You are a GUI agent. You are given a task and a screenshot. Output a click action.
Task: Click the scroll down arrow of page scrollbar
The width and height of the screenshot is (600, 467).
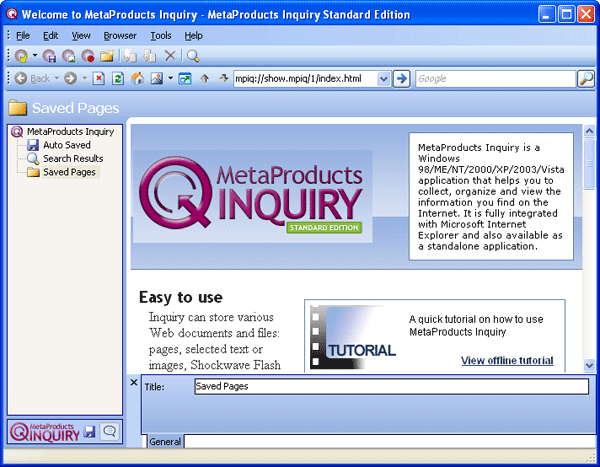(x=589, y=365)
